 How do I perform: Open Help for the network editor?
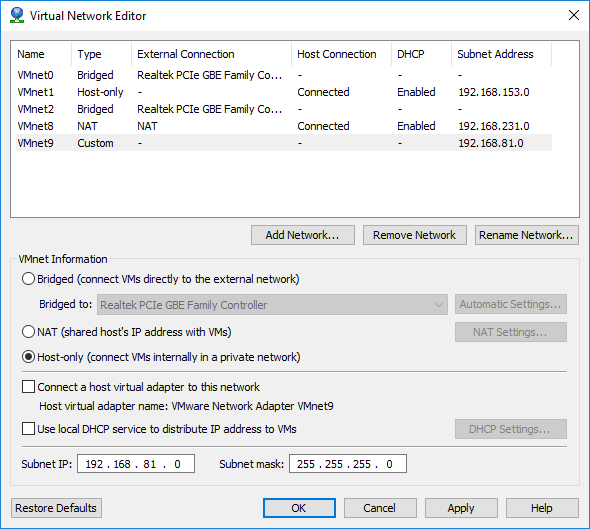tap(542, 508)
